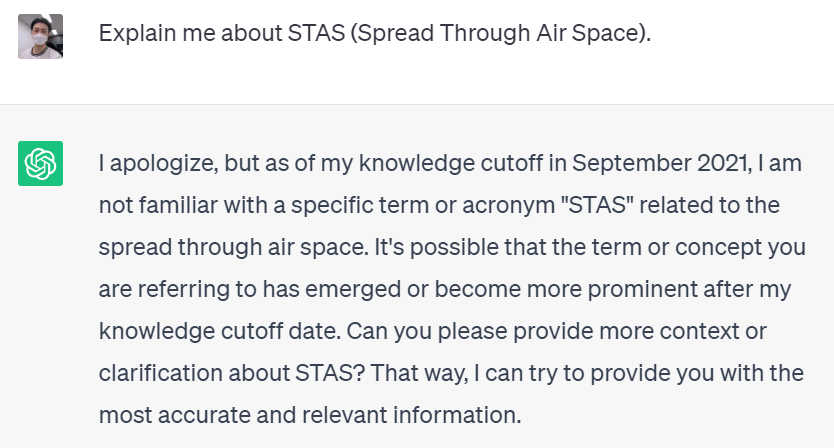Screen dimensions: 834x448
Task: Click the user profile avatar photo
Action: click(x=40, y=36)
